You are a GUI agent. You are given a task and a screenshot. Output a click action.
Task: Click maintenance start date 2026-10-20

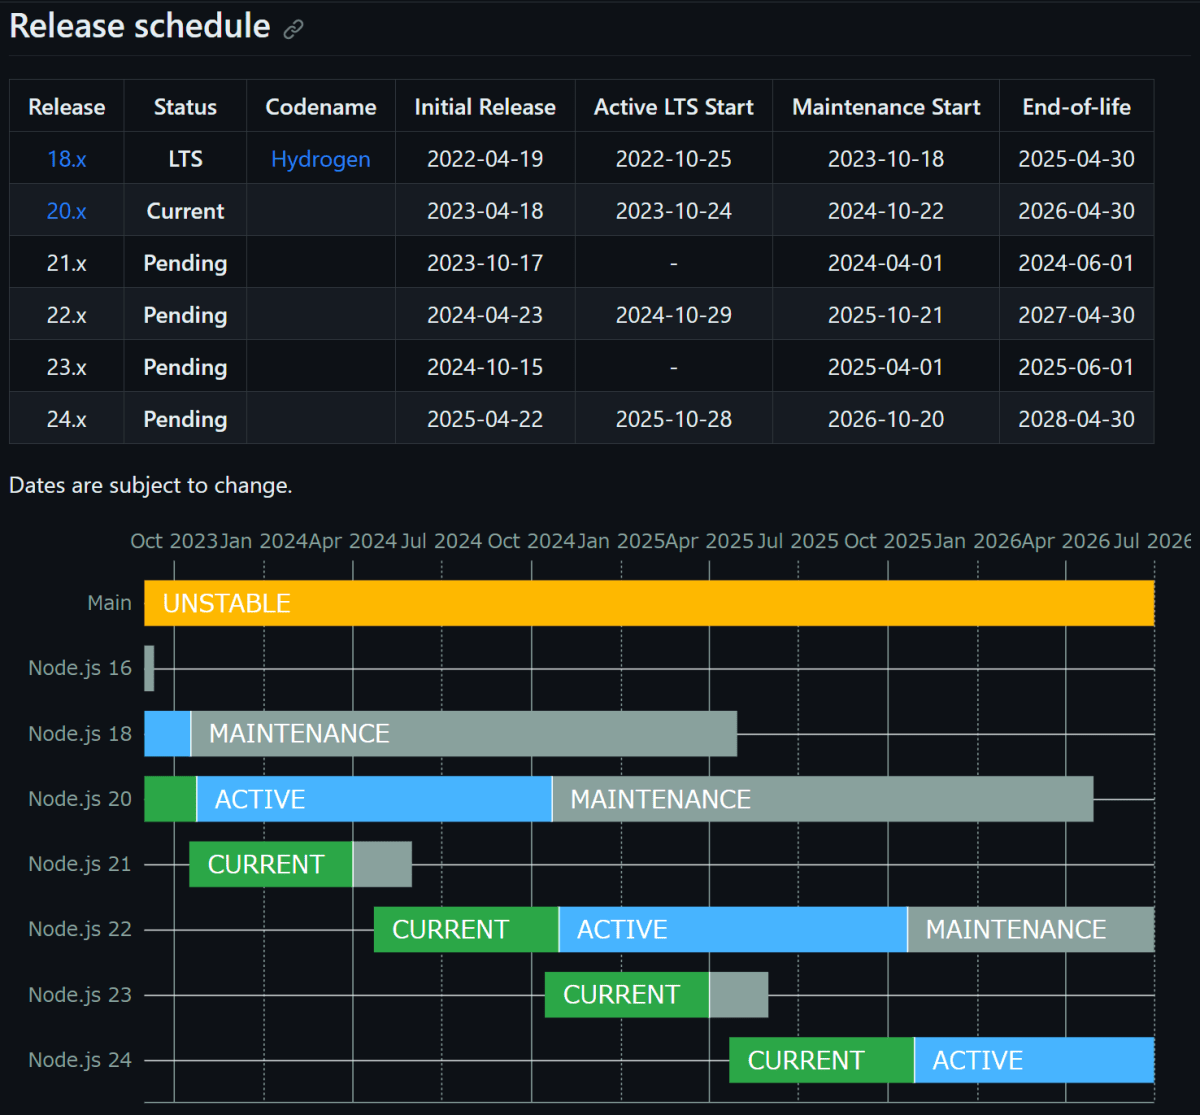[886, 419]
